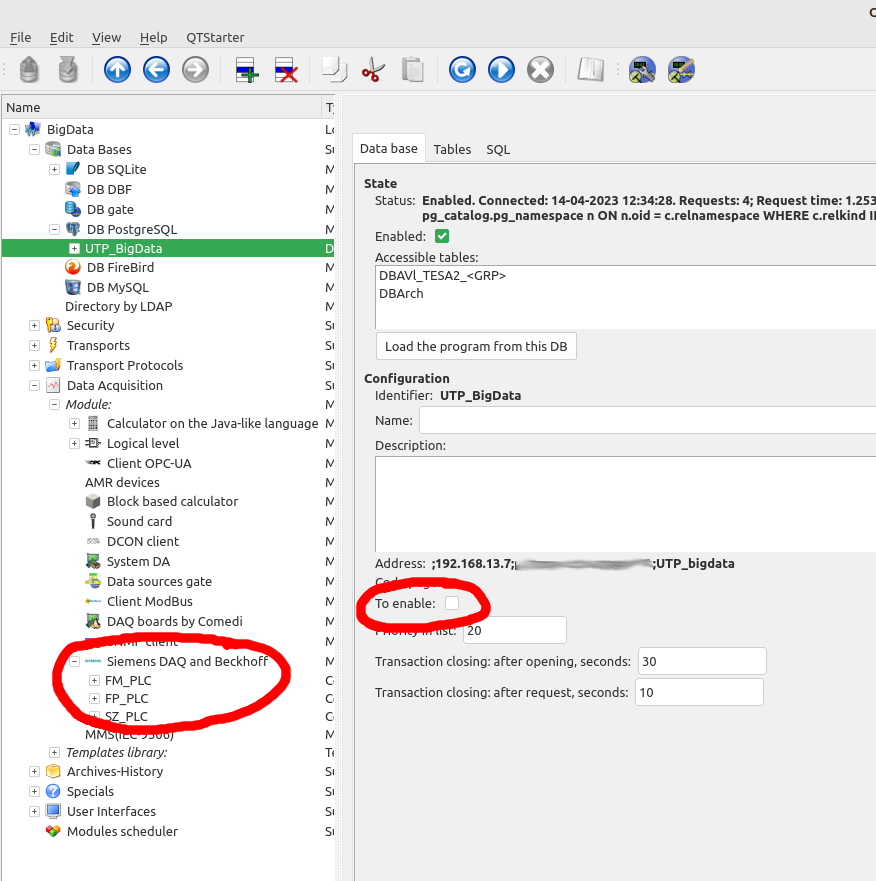The image size is (876, 881).
Task: Expand the DB SQLite tree node
Action: 55,169
